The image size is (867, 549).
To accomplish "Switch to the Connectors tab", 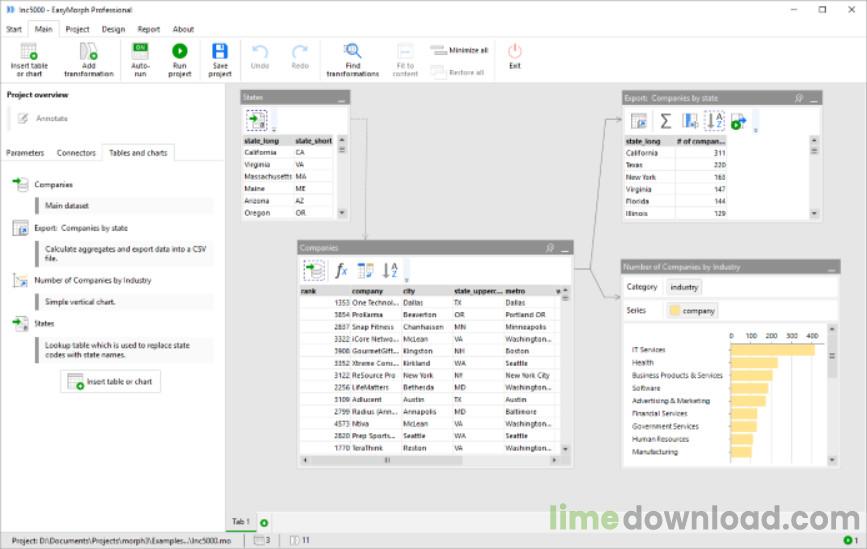I will click(x=76, y=153).
